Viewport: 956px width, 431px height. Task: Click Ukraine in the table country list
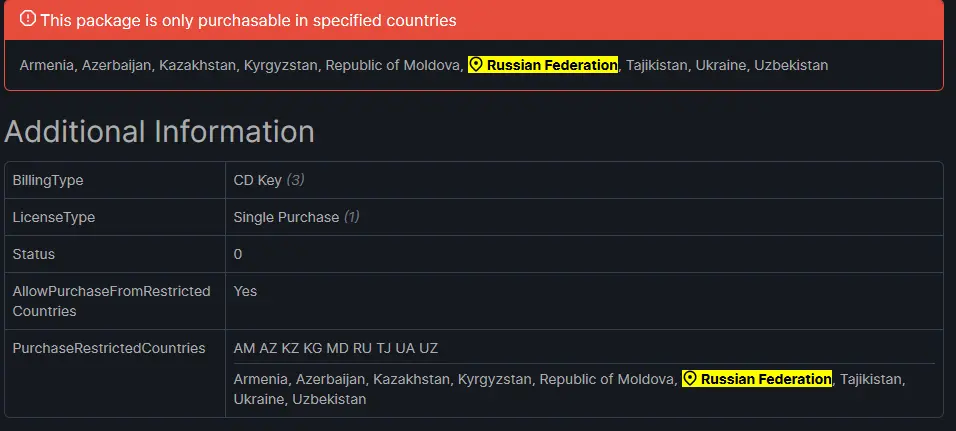pos(259,399)
